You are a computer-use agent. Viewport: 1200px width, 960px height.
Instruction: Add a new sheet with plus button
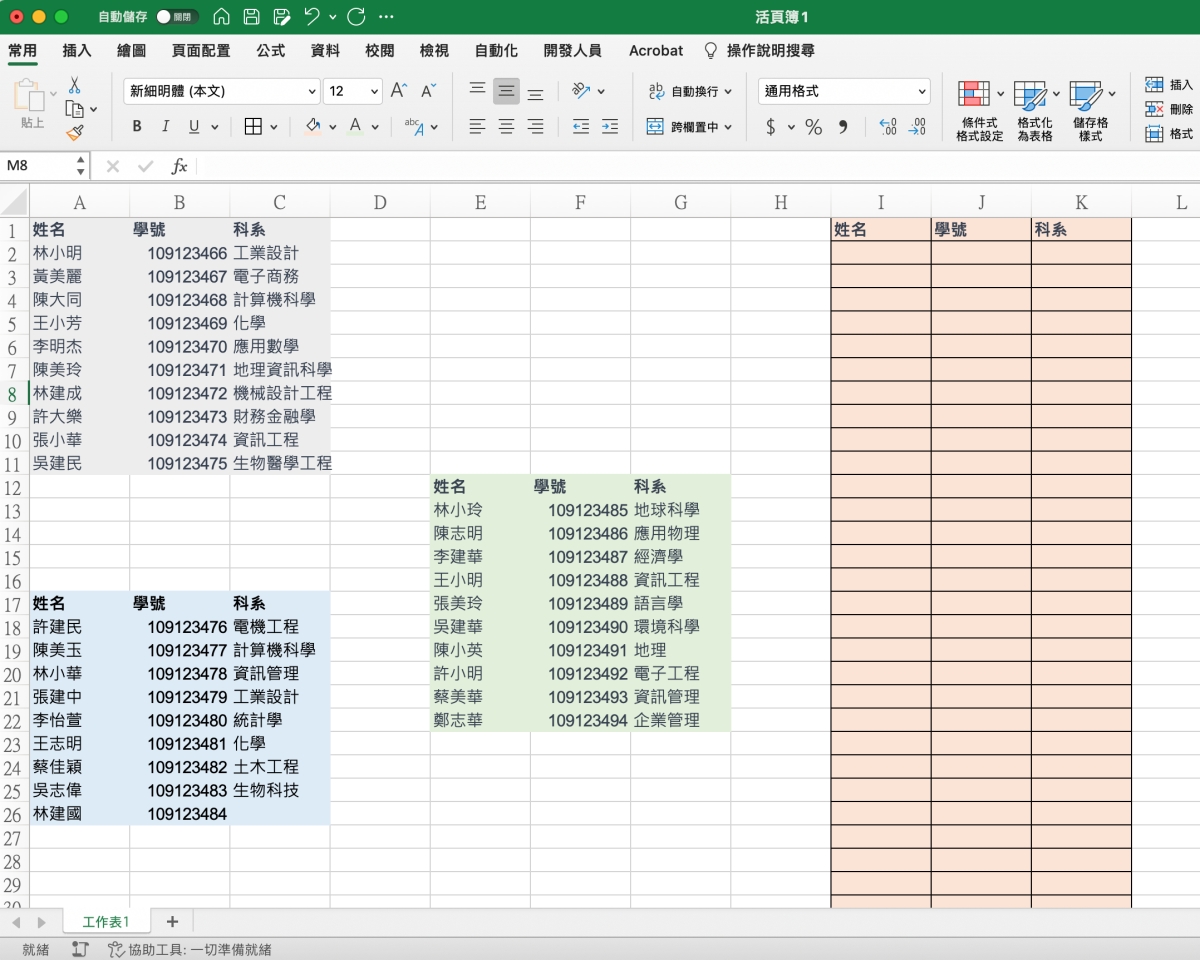[172, 921]
